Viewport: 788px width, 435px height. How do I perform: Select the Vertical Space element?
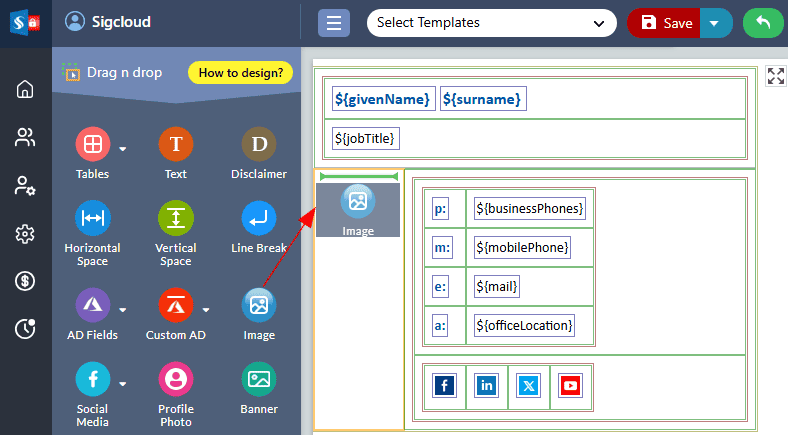[x=176, y=219]
